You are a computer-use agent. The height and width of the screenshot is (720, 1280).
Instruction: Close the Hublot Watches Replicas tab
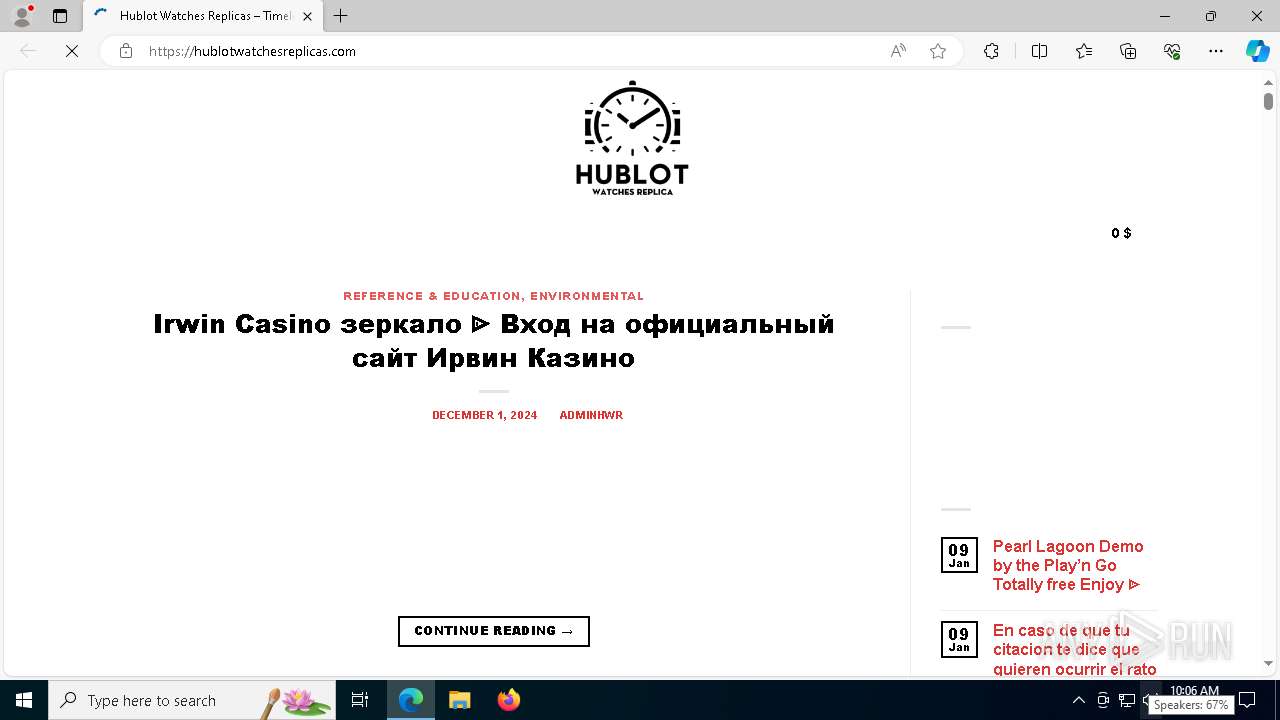point(307,16)
